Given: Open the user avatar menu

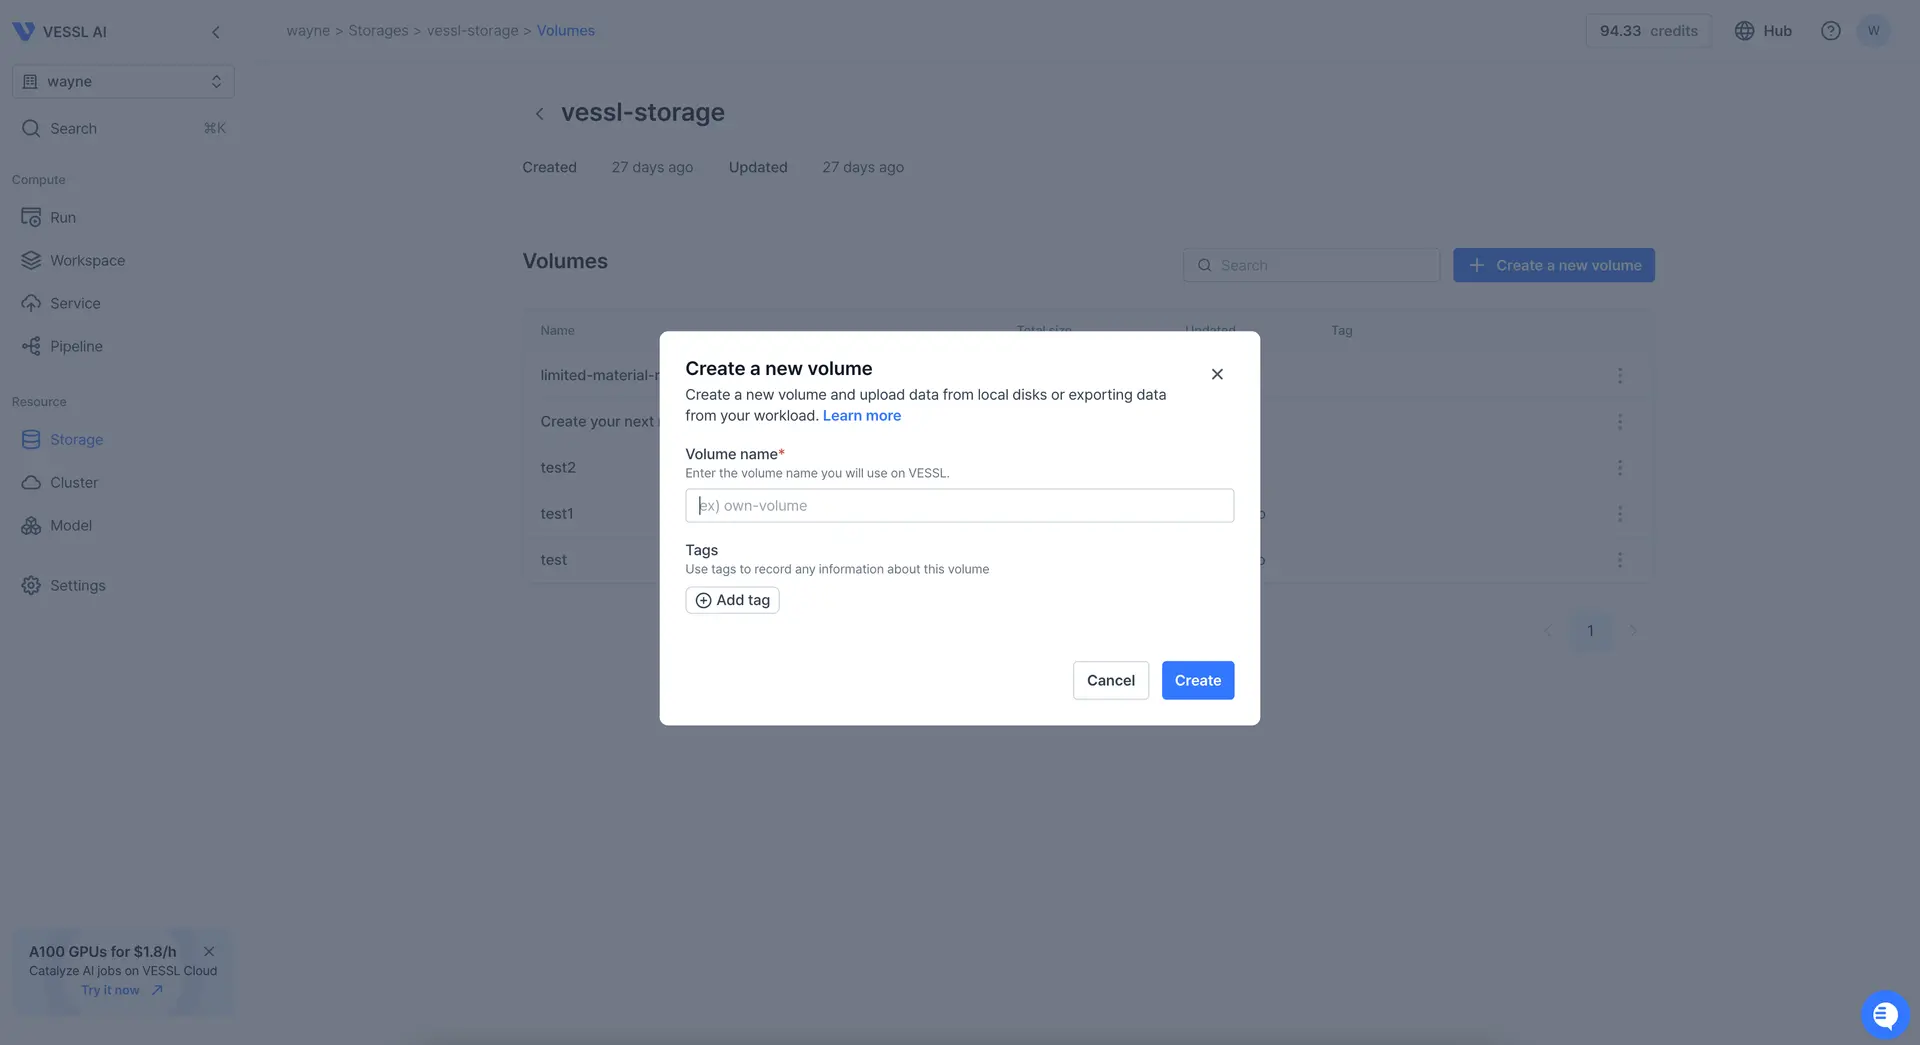Looking at the screenshot, I should pyautogui.click(x=1874, y=31).
